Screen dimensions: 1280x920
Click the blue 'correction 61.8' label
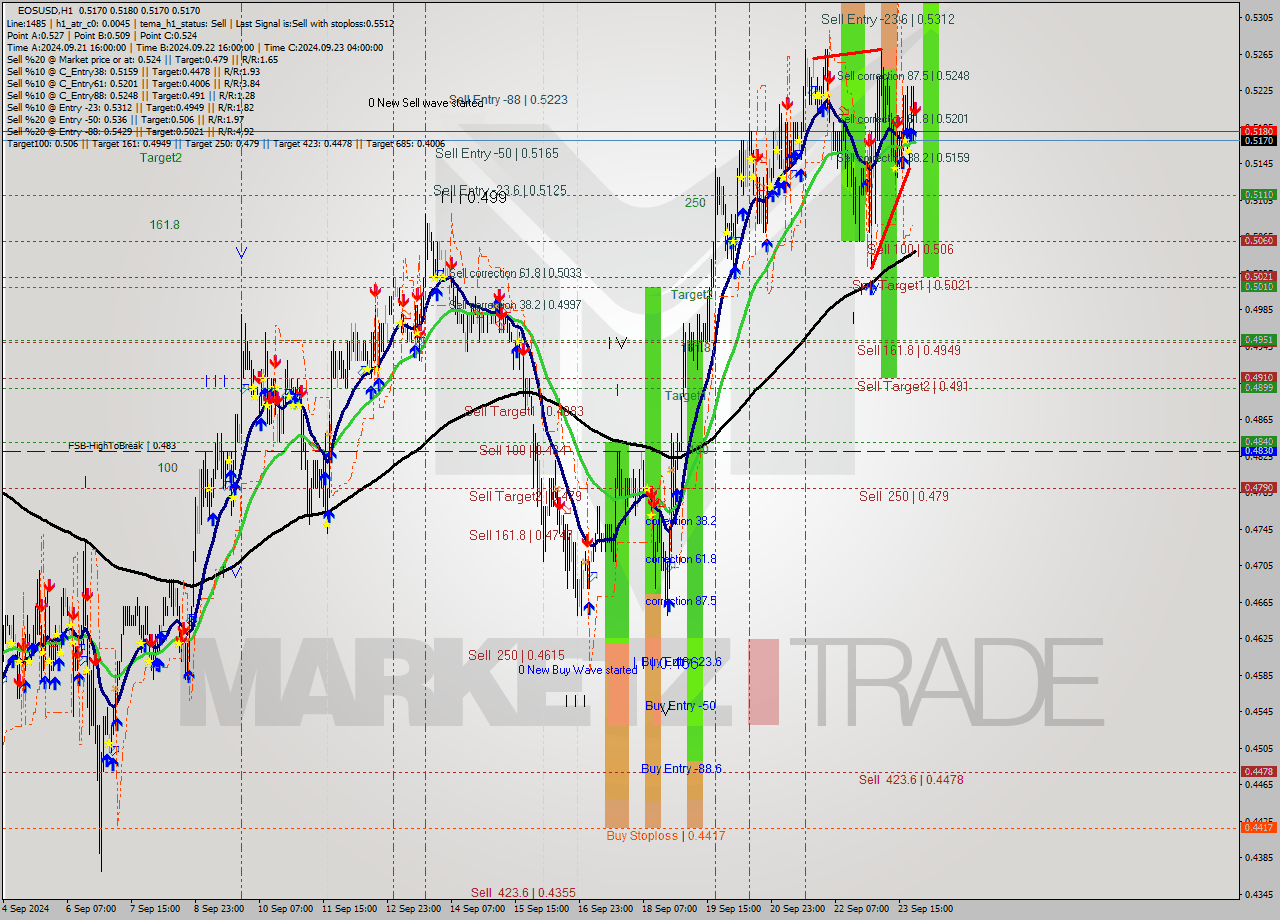[681, 559]
